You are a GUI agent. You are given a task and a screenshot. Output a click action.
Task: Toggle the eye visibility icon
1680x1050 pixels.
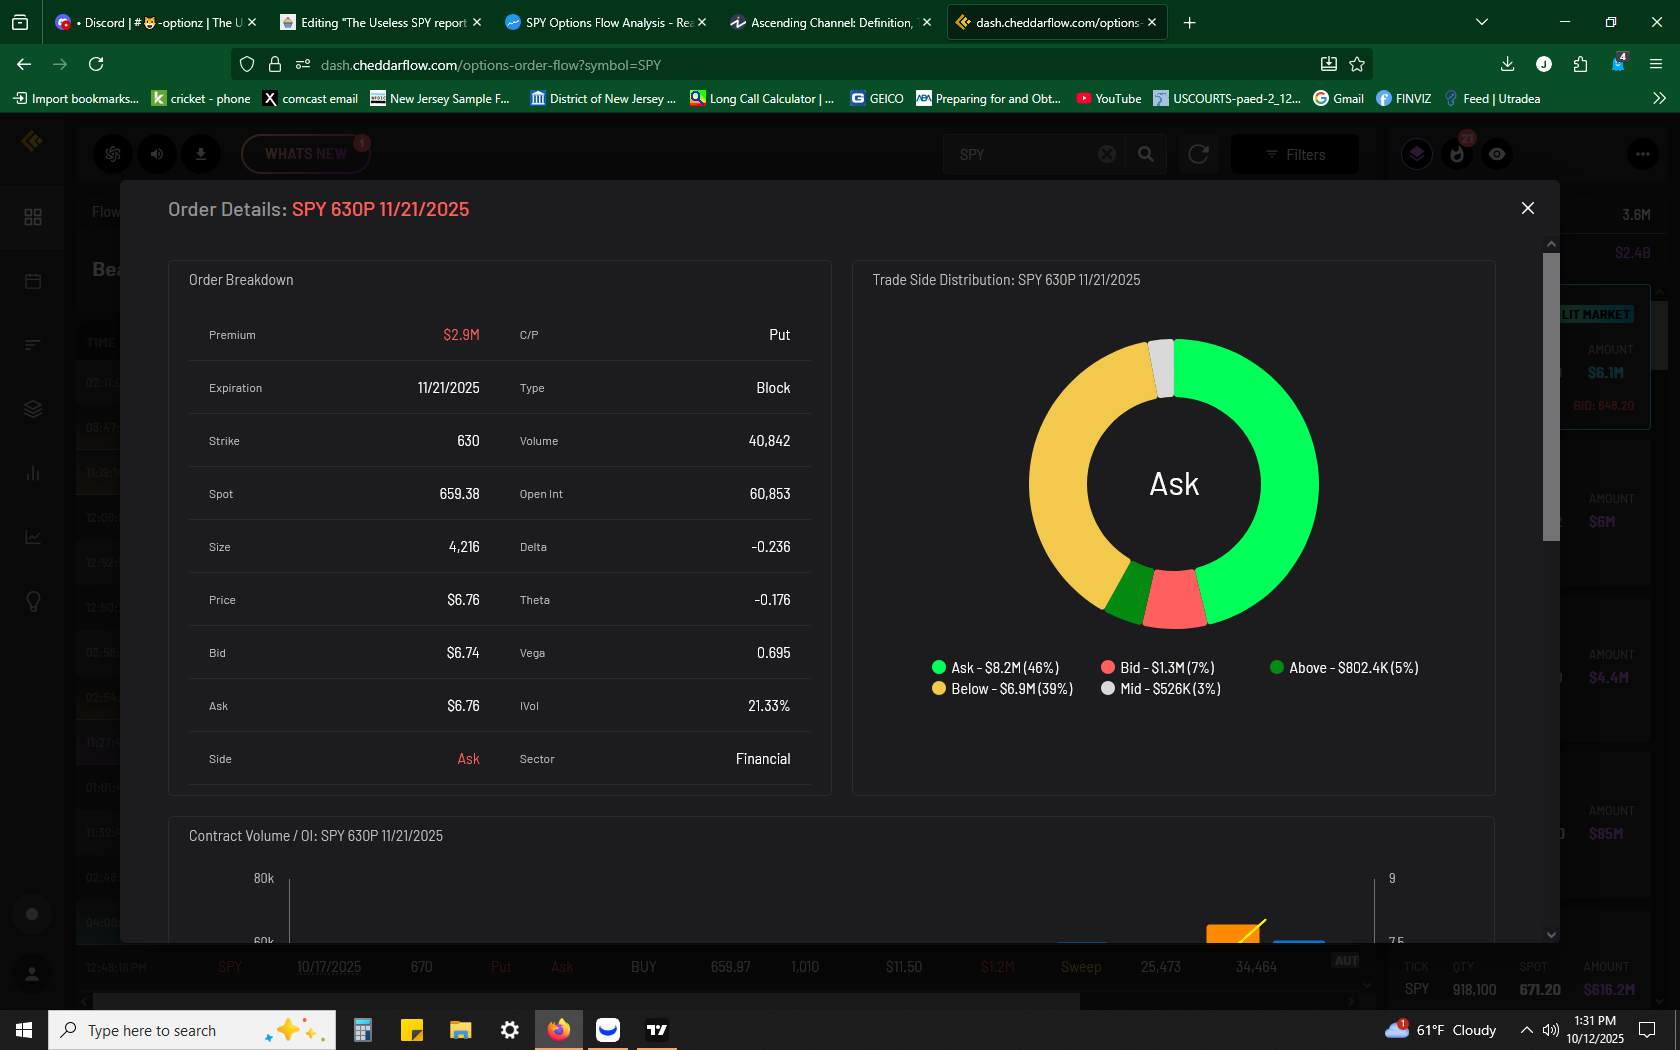[x=1497, y=154]
